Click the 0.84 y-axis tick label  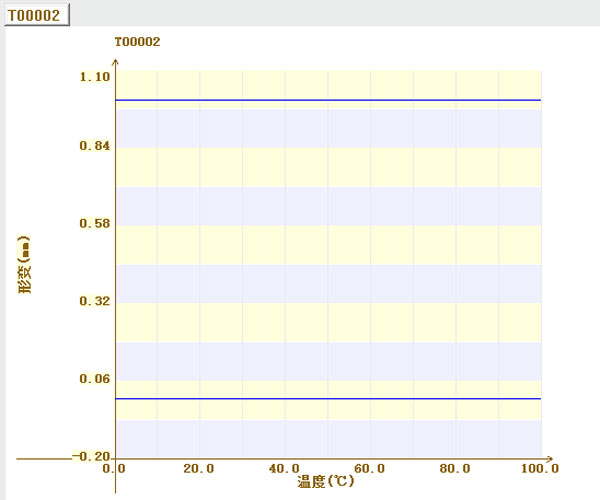tap(94, 146)
